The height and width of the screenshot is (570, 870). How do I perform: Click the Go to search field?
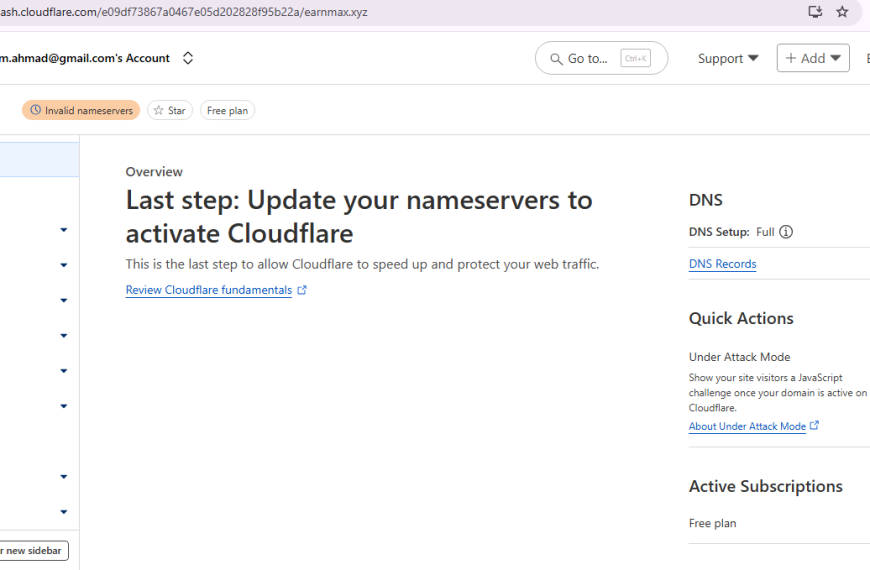pyautogui.click(x=601, y=58)
